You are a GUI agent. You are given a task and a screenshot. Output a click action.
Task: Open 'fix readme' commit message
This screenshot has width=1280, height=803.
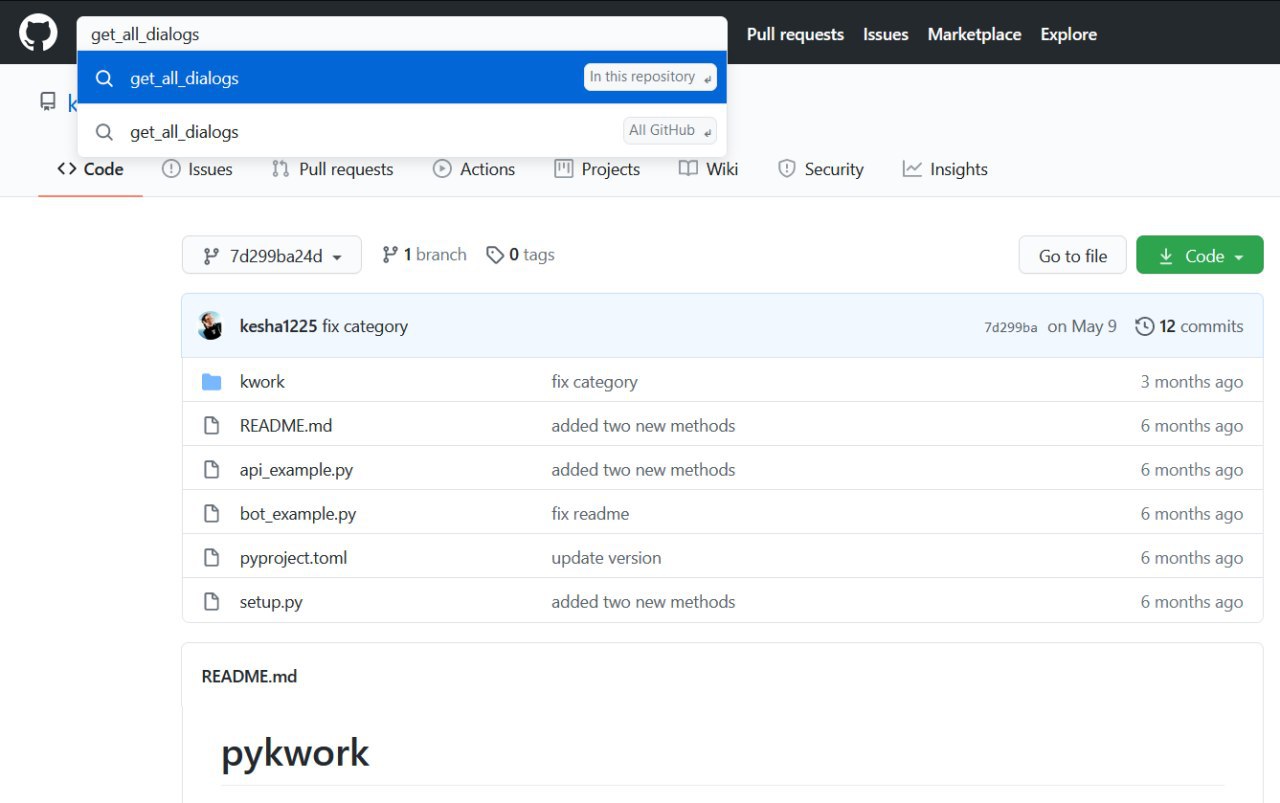coord(590,513)
